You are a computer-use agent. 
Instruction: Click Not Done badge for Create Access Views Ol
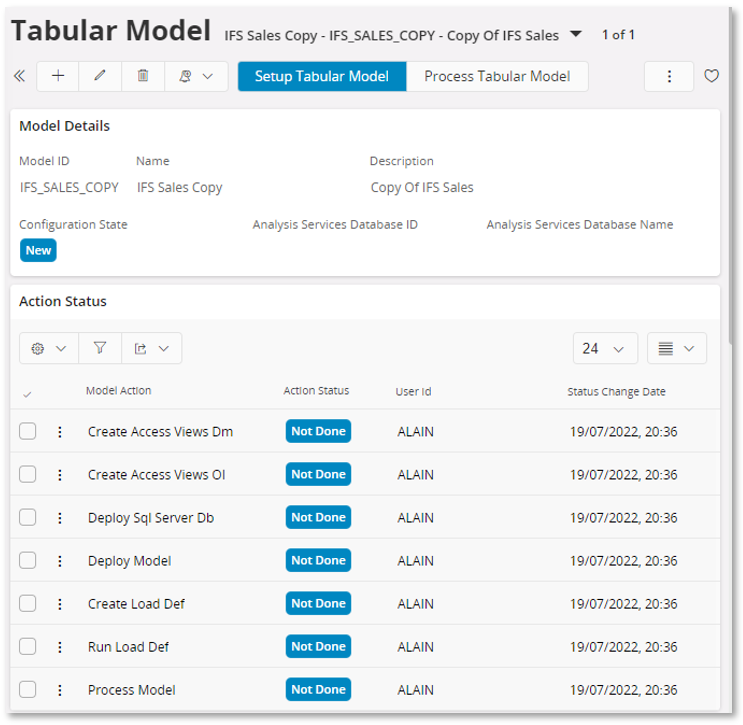point(318,474)
